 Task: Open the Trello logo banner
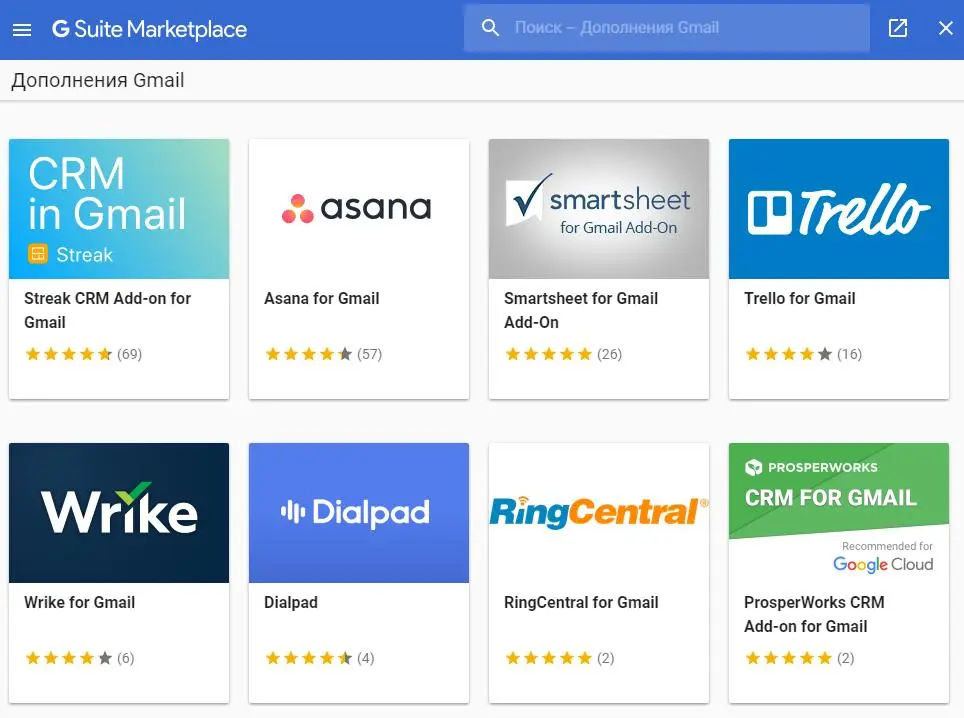pyautogui.click(x=839, y=209)
